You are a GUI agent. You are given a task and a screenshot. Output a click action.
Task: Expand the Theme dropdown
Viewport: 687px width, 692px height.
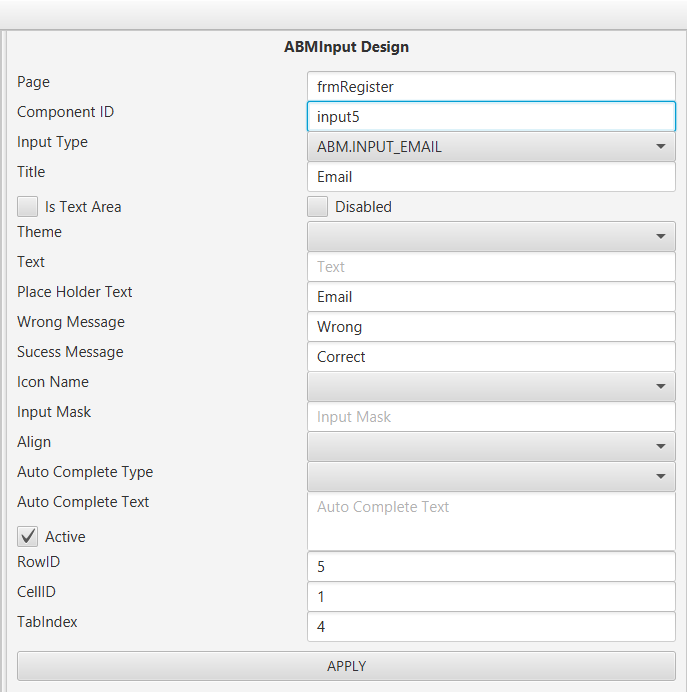pyautogui.click(x=490, y=237)
